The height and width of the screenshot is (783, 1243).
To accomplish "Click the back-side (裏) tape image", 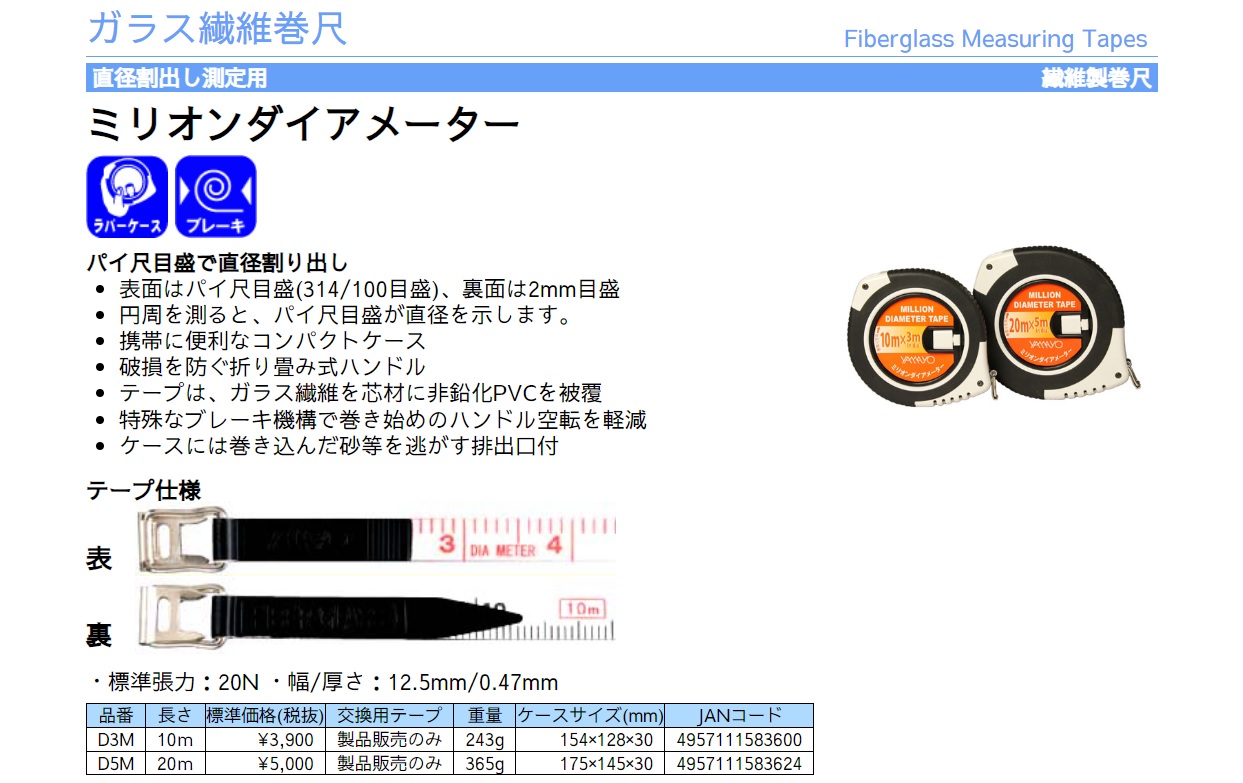I will (x=376, y=611).
